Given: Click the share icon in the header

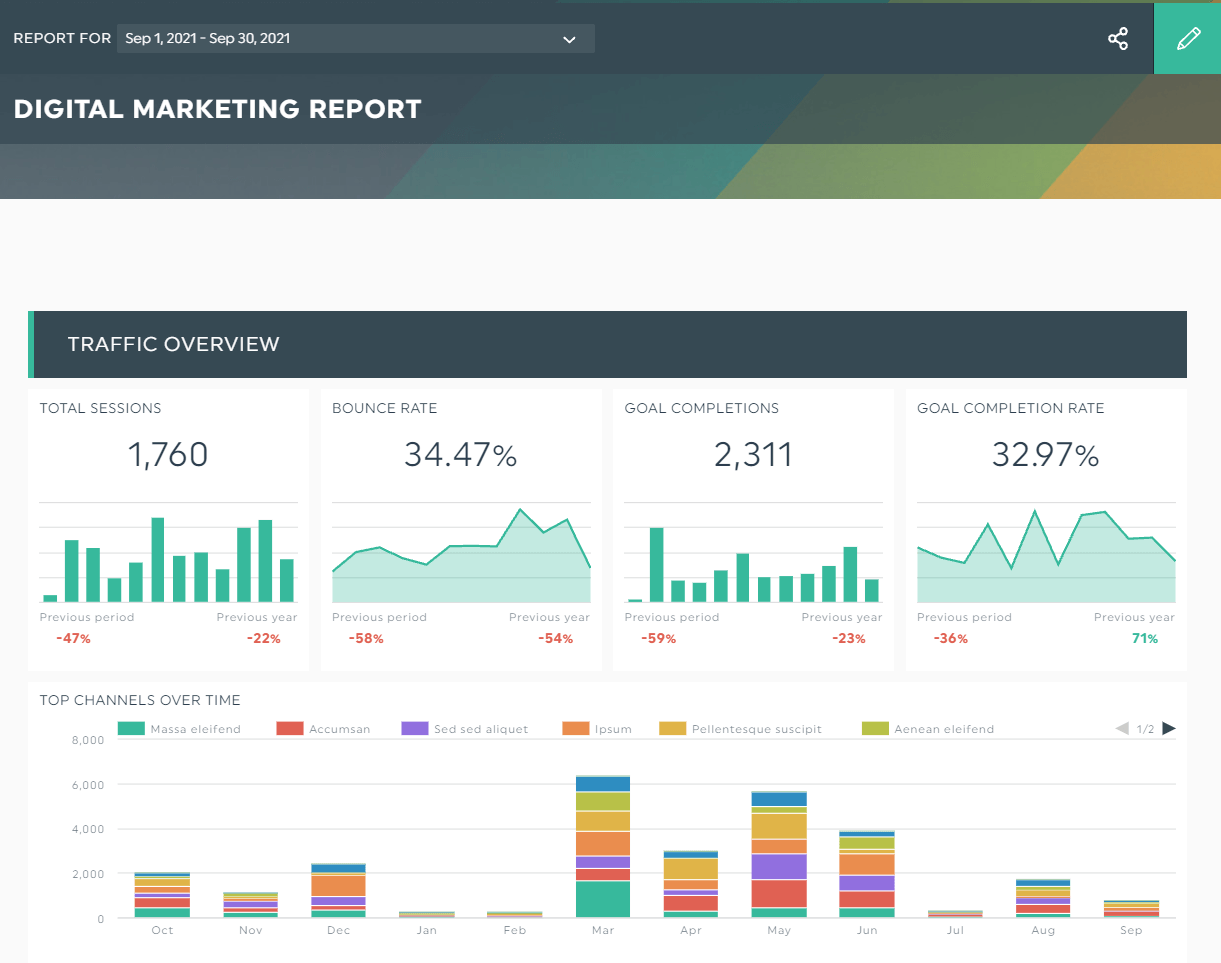Looking at the screenshot, I should (x=1117, y=39).
